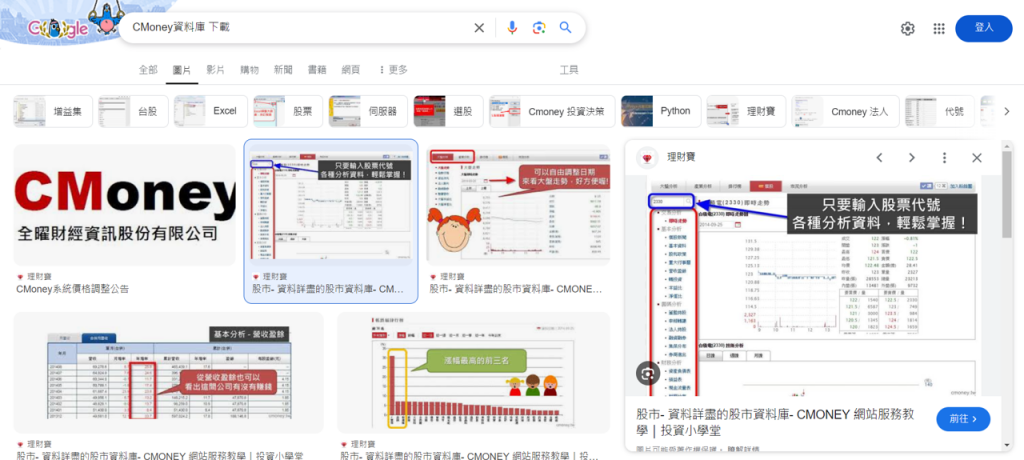Click the magnifier search button
The image size is (1024, 460).
tap(566, 27)
